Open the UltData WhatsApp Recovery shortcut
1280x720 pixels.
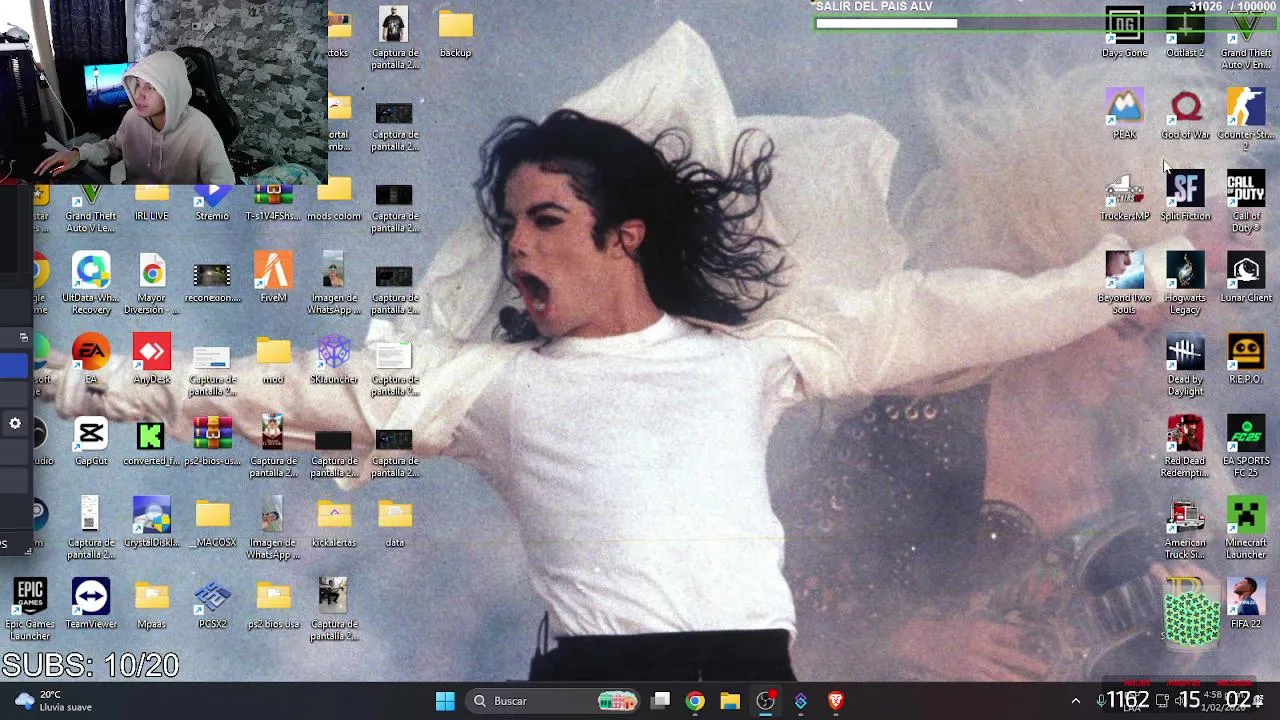(x=91, y=284)
